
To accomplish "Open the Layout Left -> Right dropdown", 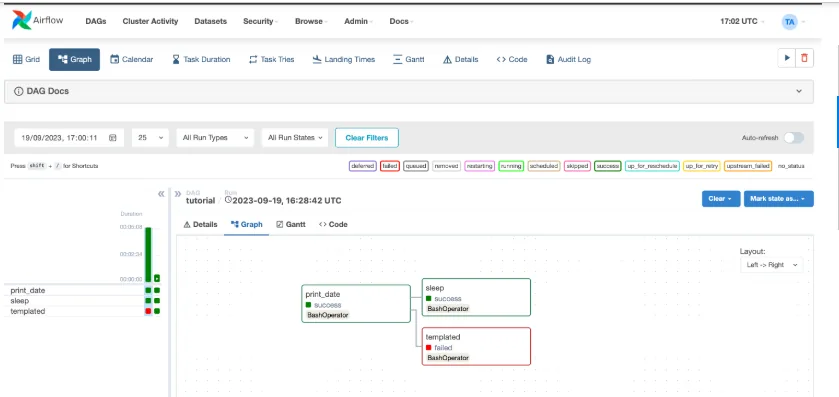I will coord(771,264).
